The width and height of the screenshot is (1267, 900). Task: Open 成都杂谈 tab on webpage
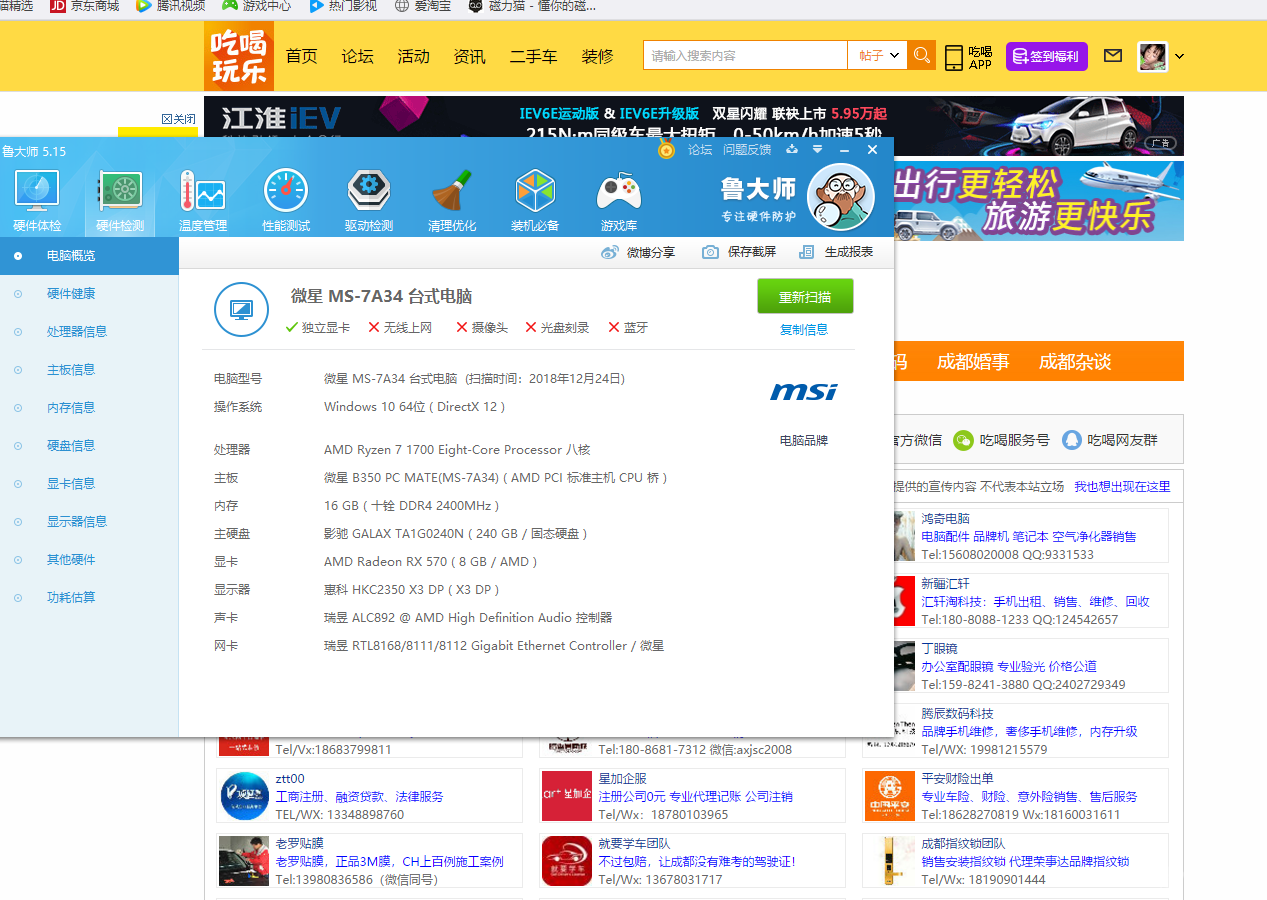[1075, 362]
